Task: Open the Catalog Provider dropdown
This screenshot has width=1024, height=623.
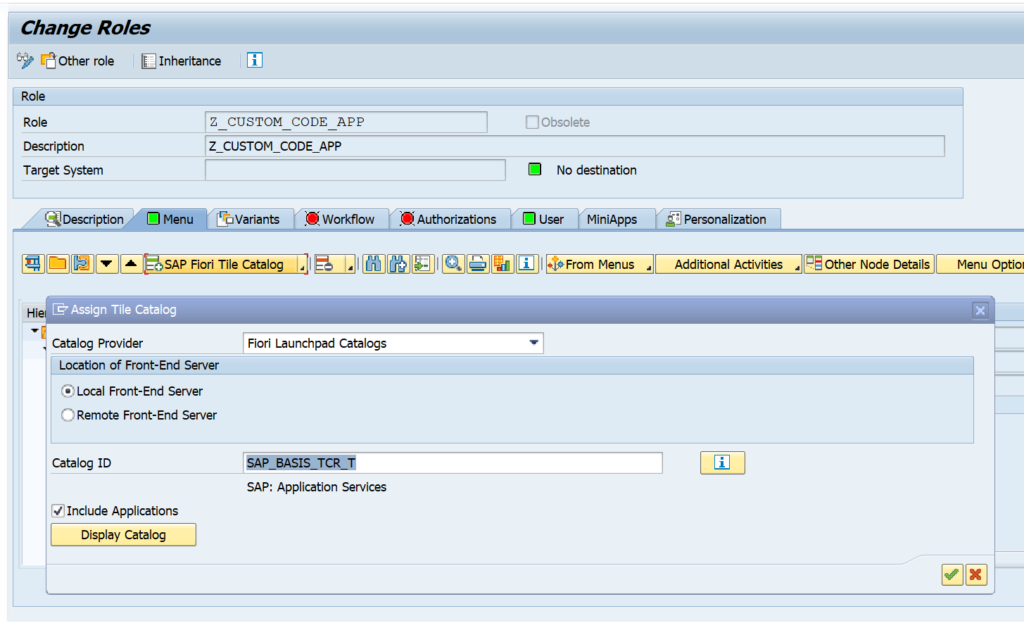Action: [535, 342]
